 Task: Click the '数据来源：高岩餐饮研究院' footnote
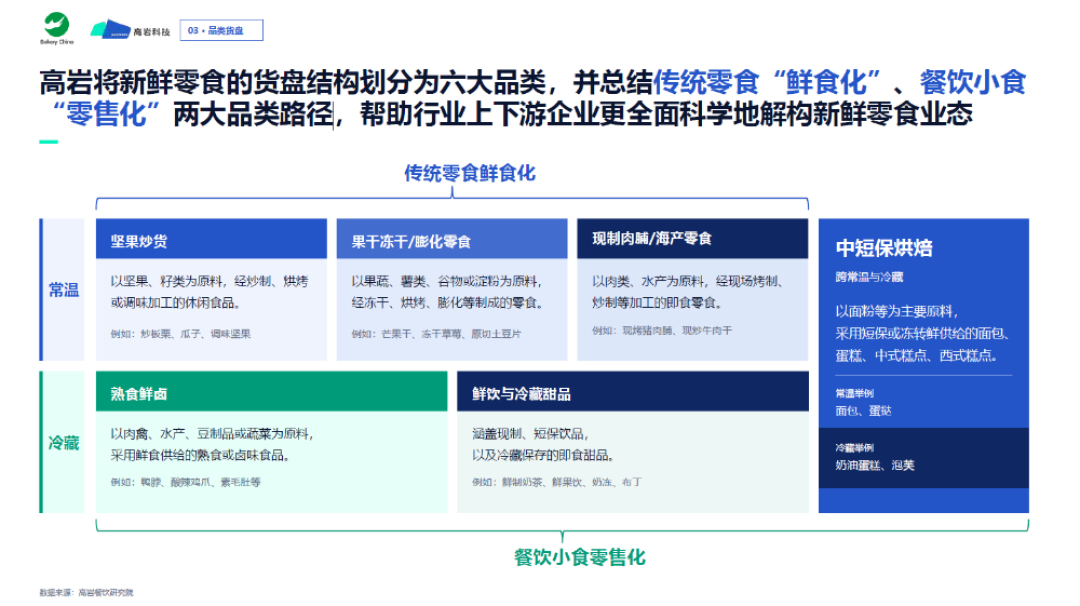tap(86, 592)
